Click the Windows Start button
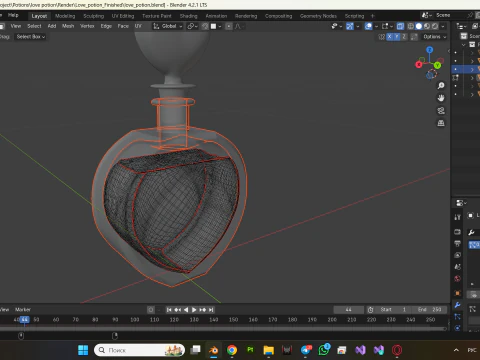 (x=83, y=350)
